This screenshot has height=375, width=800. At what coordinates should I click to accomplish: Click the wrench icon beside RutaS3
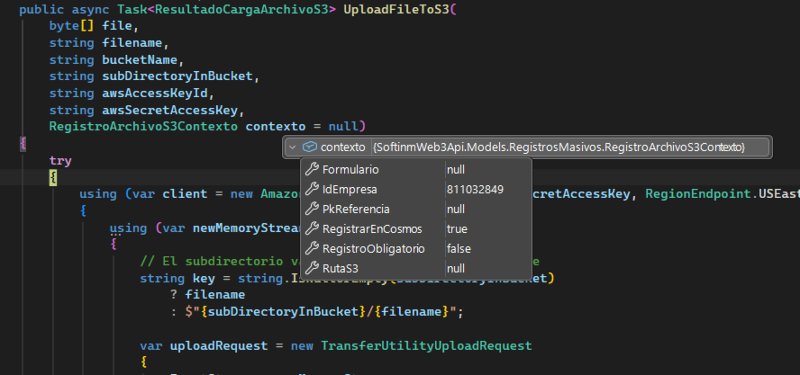312,268
